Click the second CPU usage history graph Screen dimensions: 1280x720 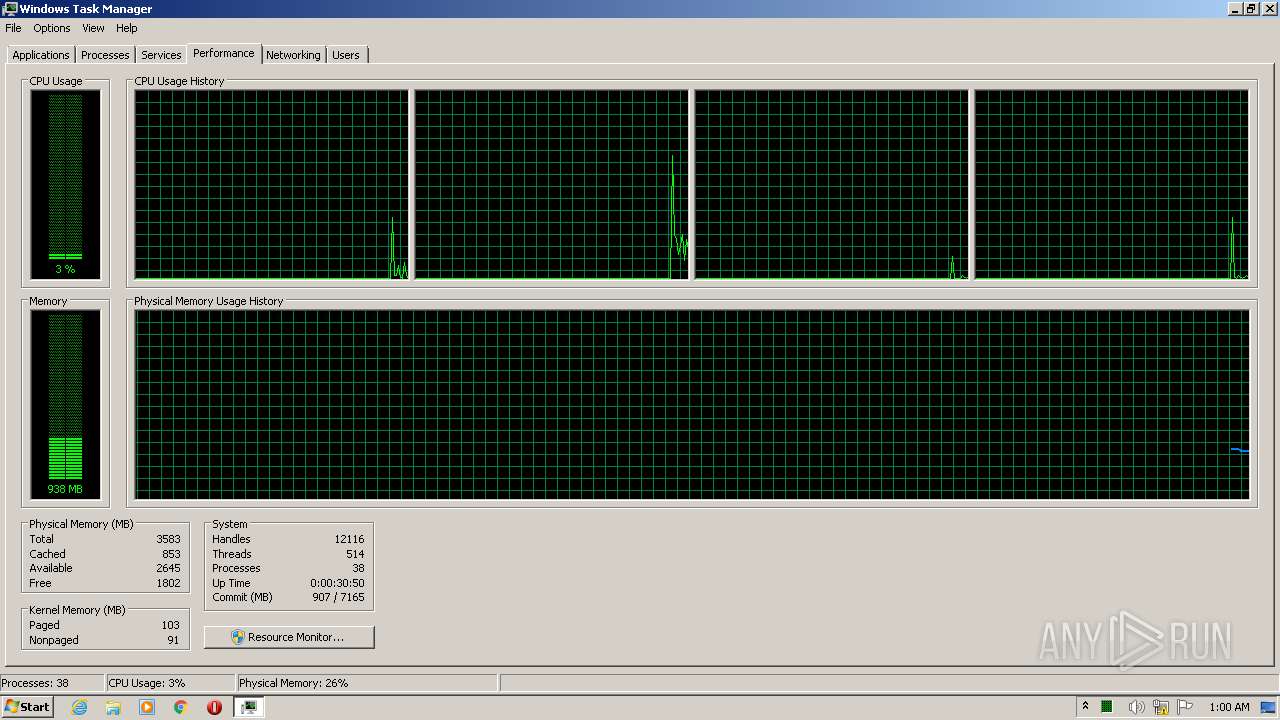tap(551, 184)
